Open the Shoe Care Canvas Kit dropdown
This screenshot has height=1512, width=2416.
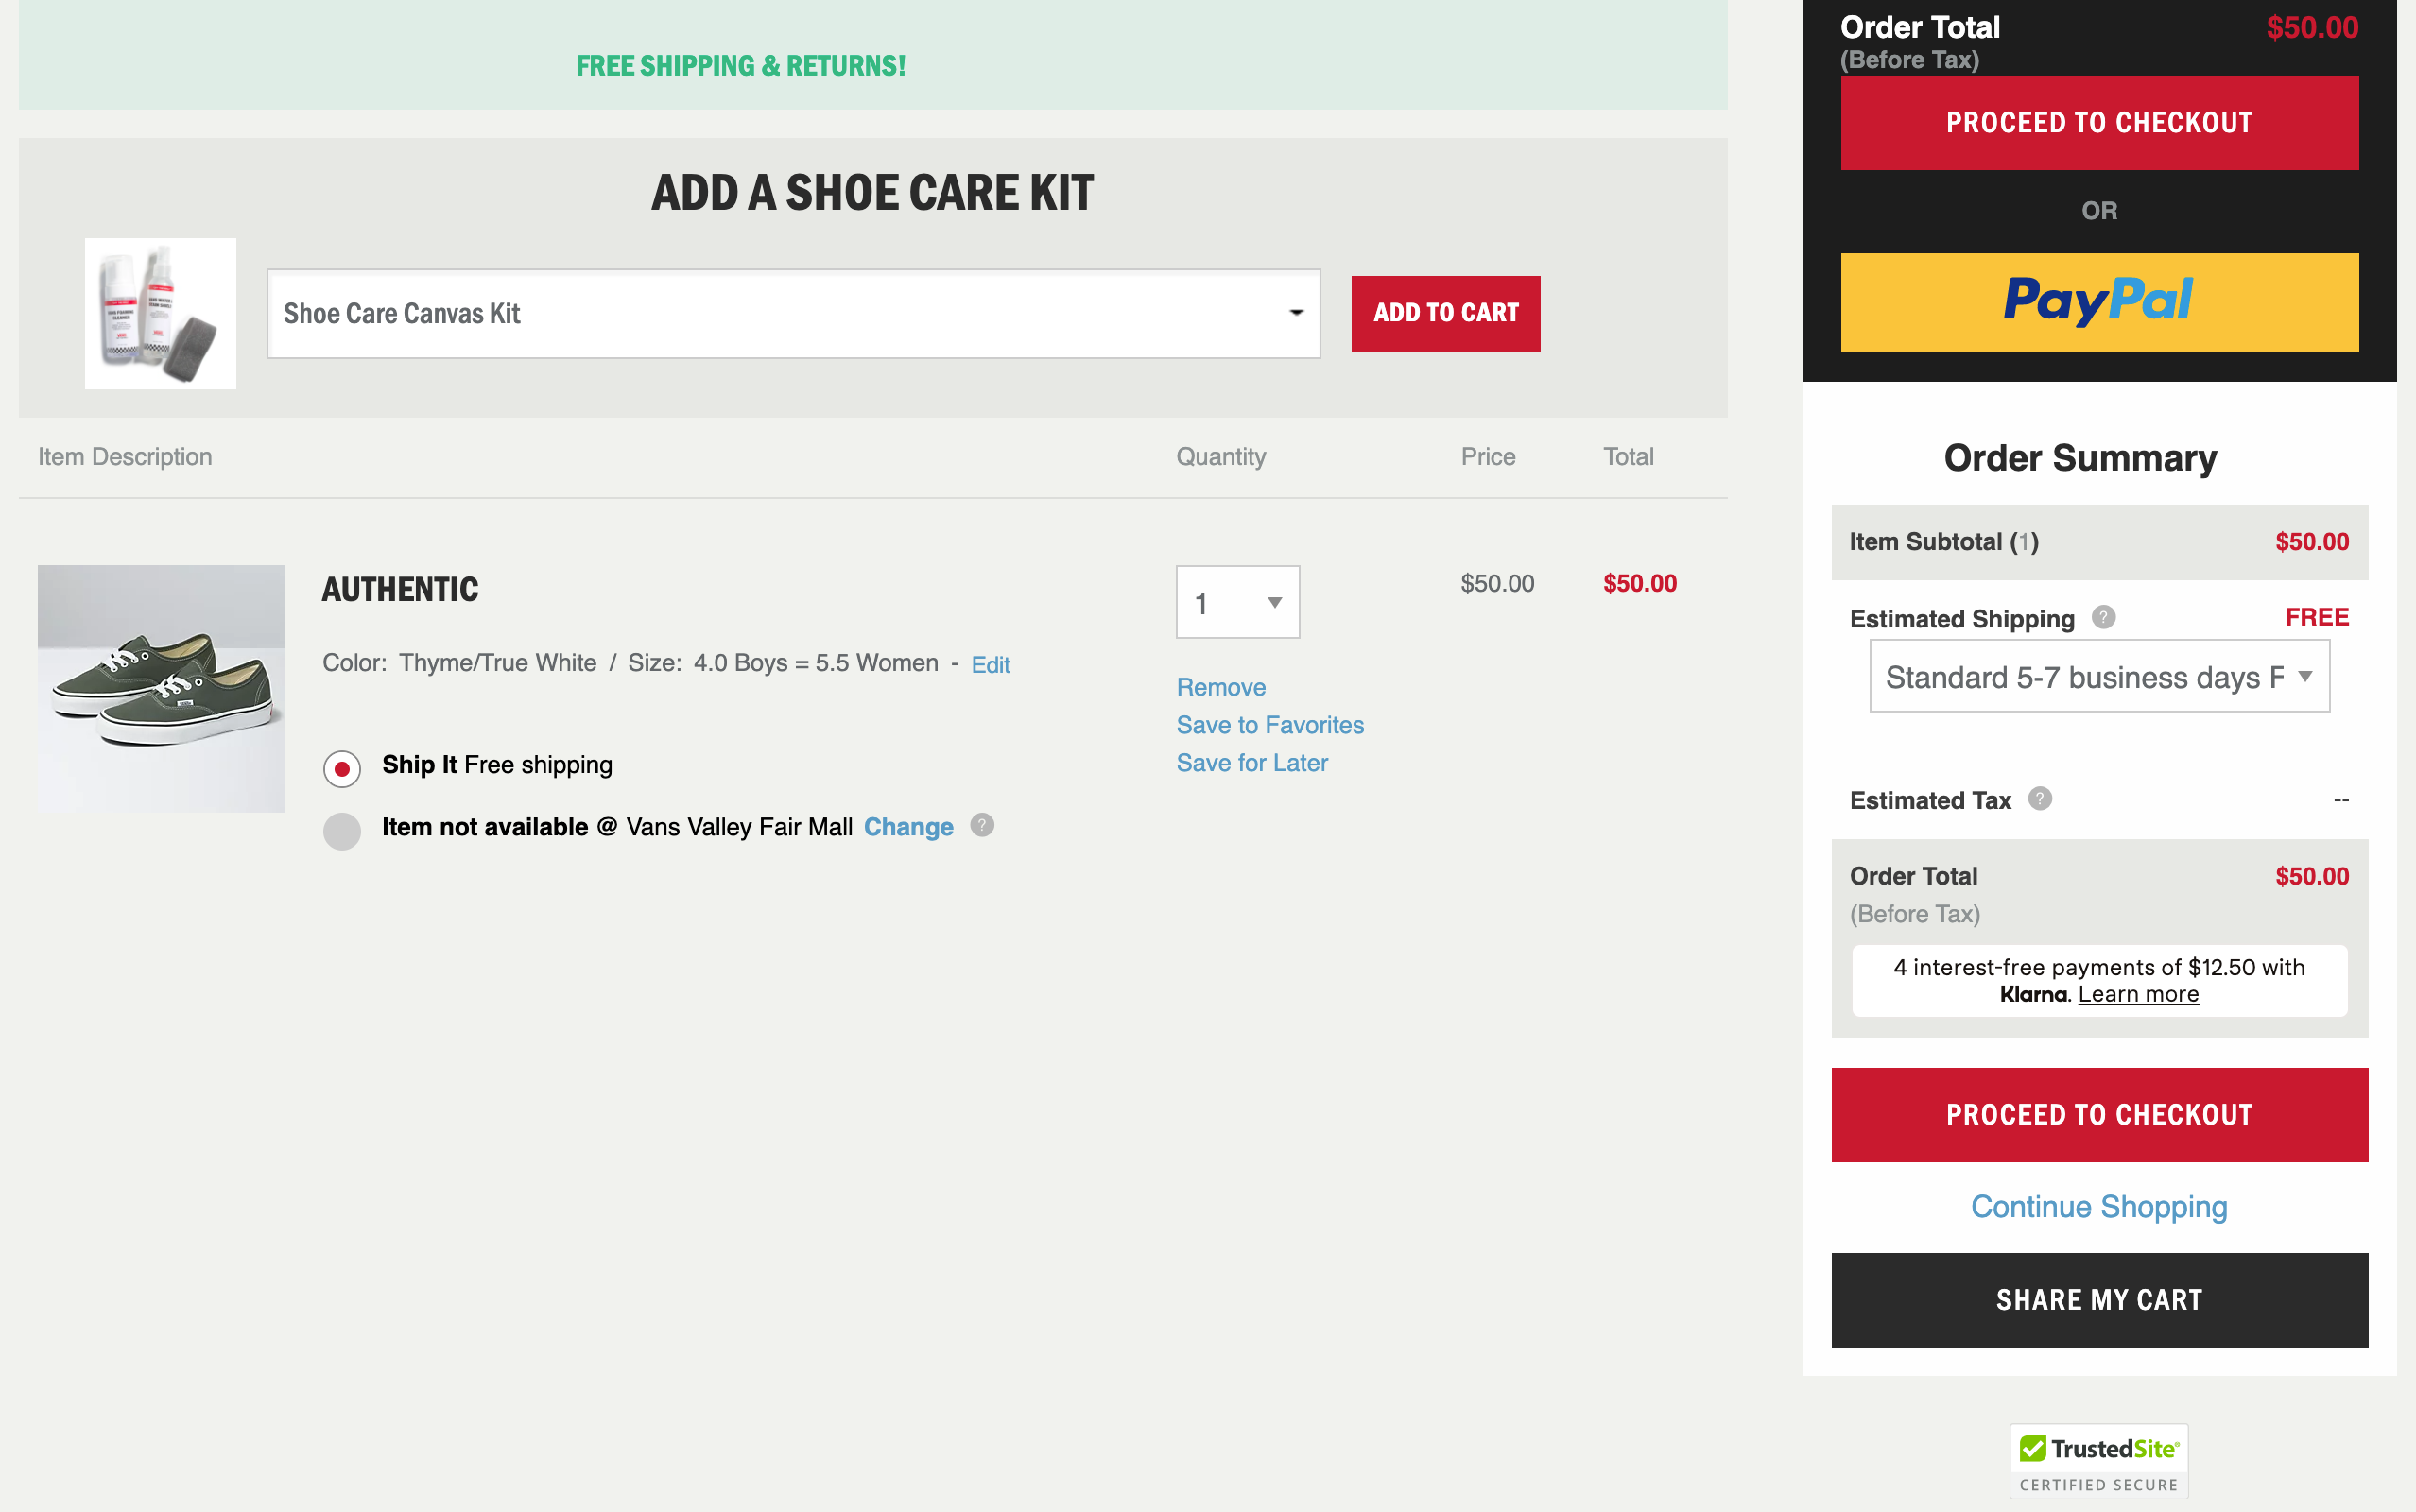point(793,313)
